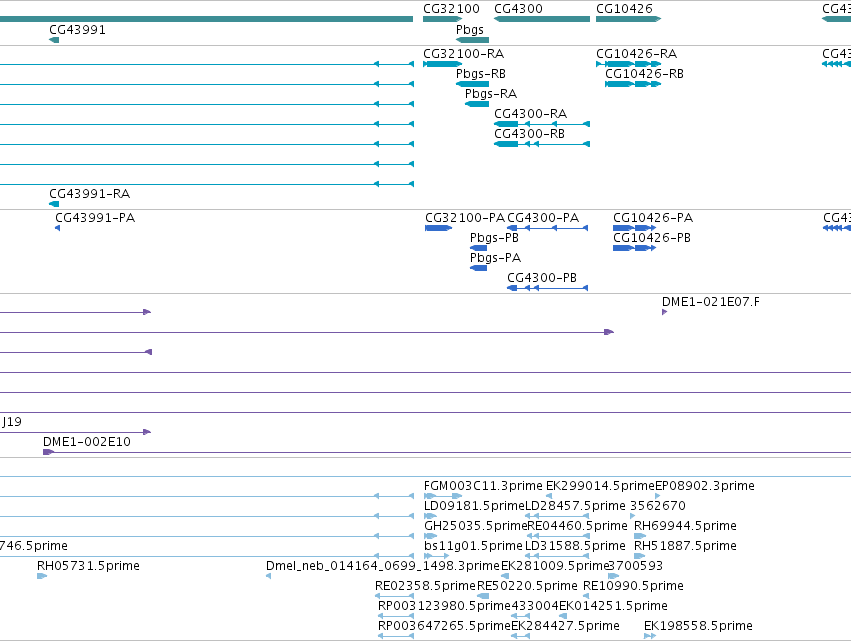Open the EK198558.5prime EST label
Image resolution: width=851 pixels, height=641 pixels.
[698, 626]
